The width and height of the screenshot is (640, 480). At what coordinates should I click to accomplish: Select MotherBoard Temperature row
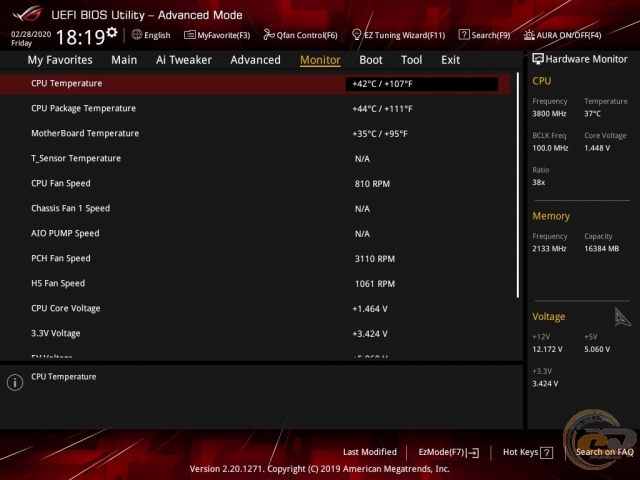tap(255, 133)
